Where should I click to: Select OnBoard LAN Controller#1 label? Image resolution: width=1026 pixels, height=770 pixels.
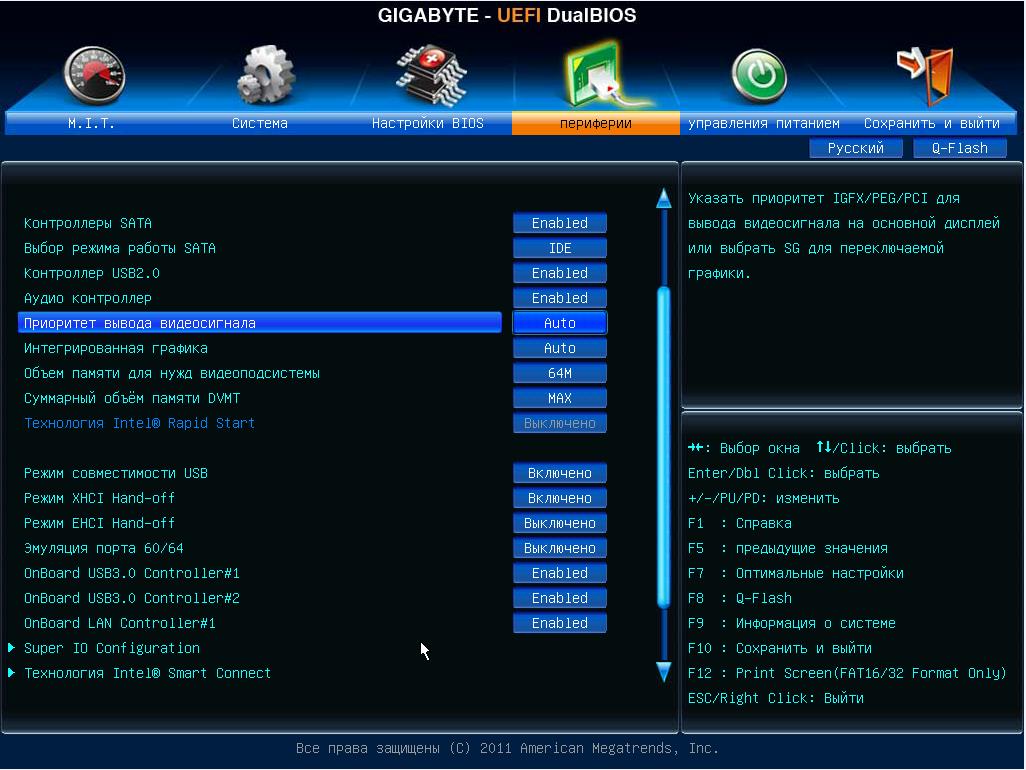120,623
